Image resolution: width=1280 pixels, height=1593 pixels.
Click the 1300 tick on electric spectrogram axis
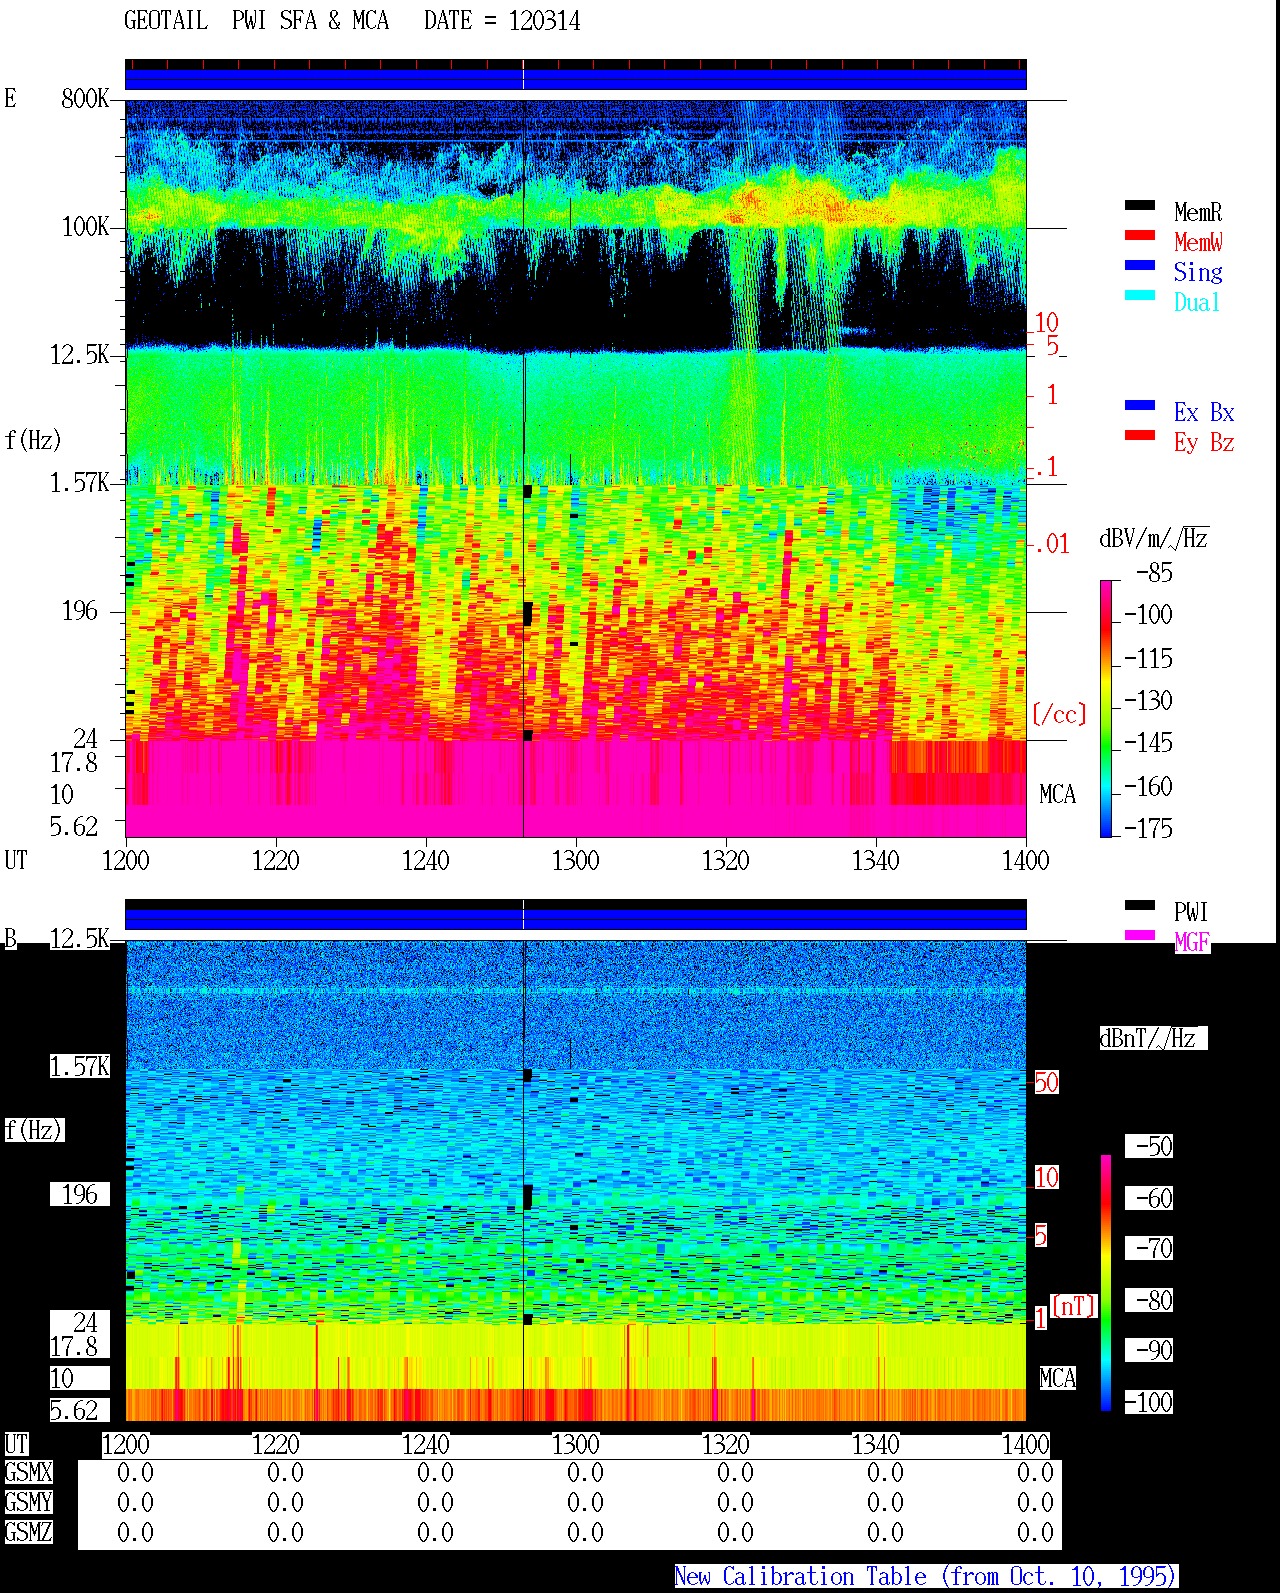coord(576,860)
